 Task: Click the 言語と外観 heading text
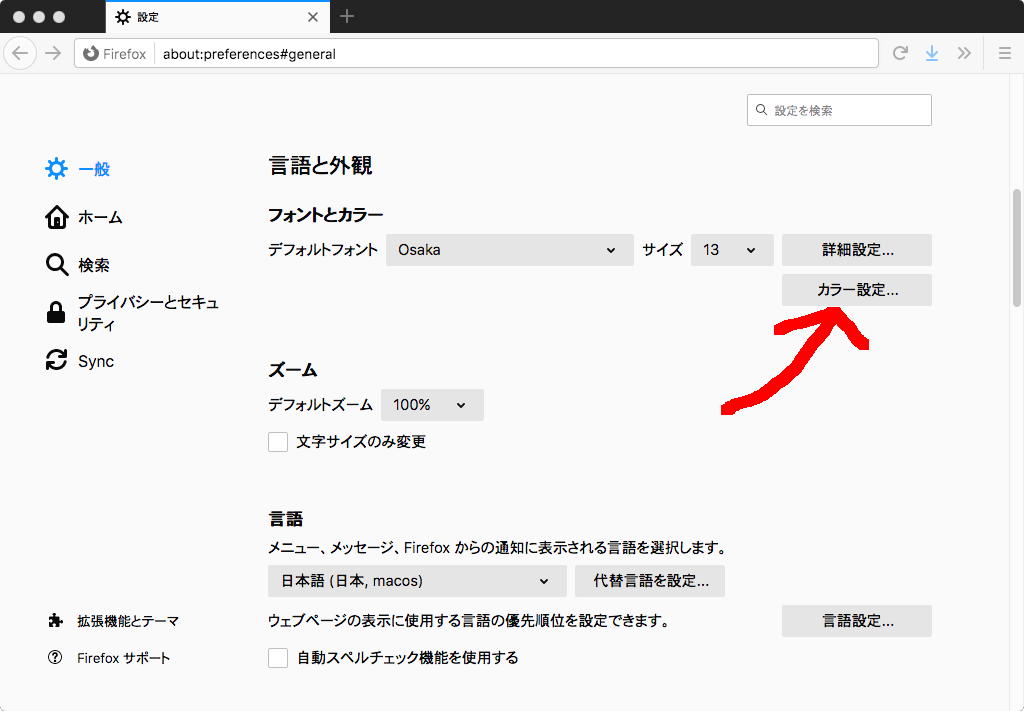click(x=320, y=166)
